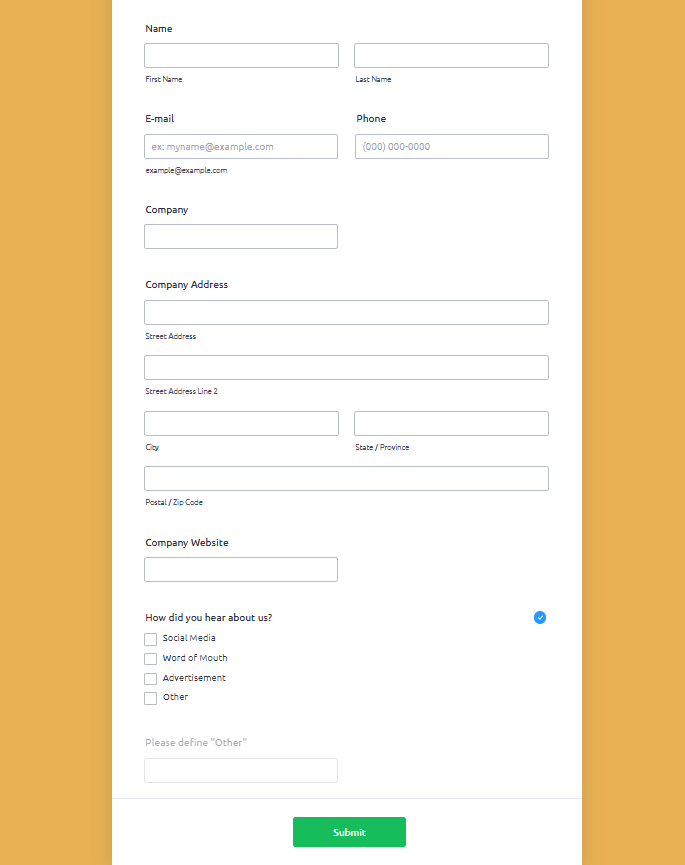Click the Postal / Zip Code field

tap(346, 478)
